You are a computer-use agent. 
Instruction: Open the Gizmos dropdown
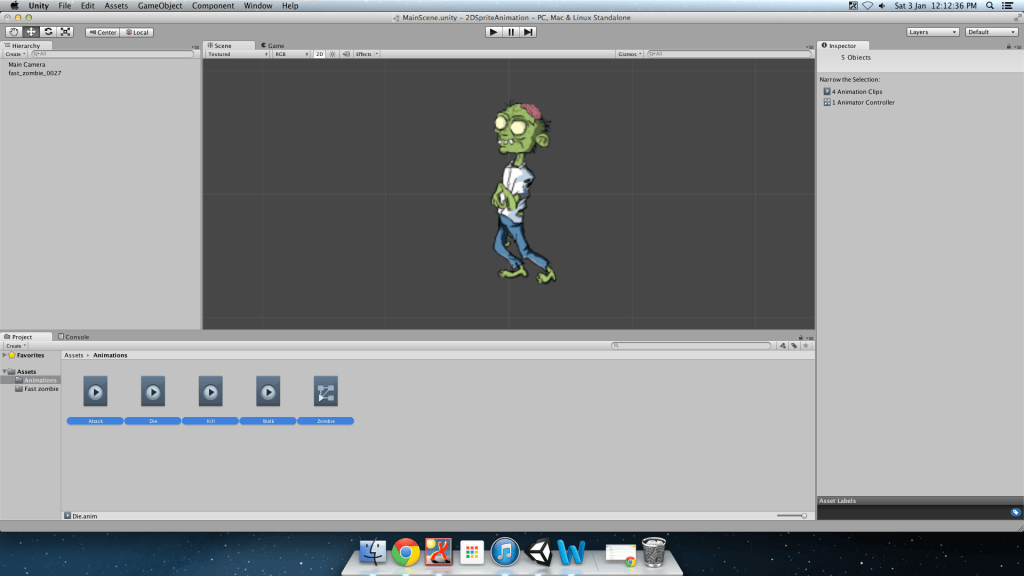(x=630, y=54)
